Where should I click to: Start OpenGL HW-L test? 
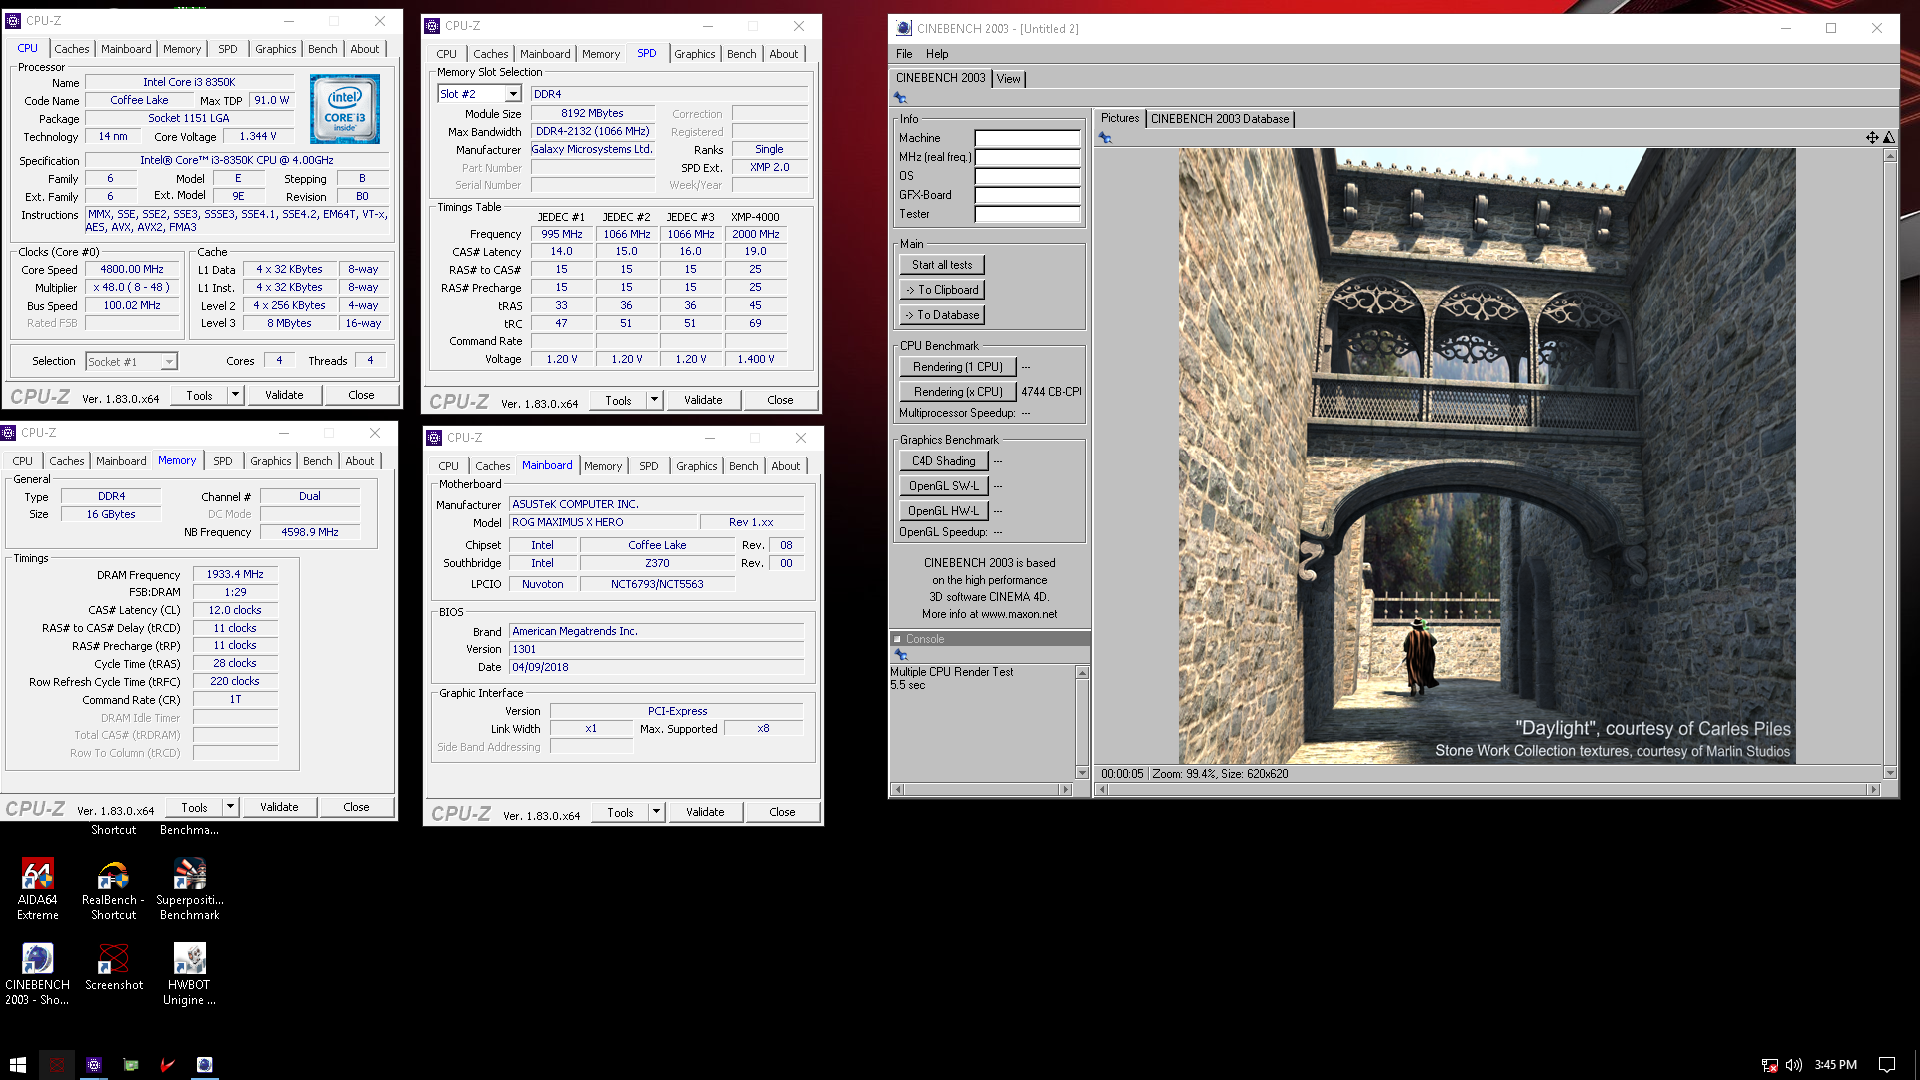tap(944, 511)
